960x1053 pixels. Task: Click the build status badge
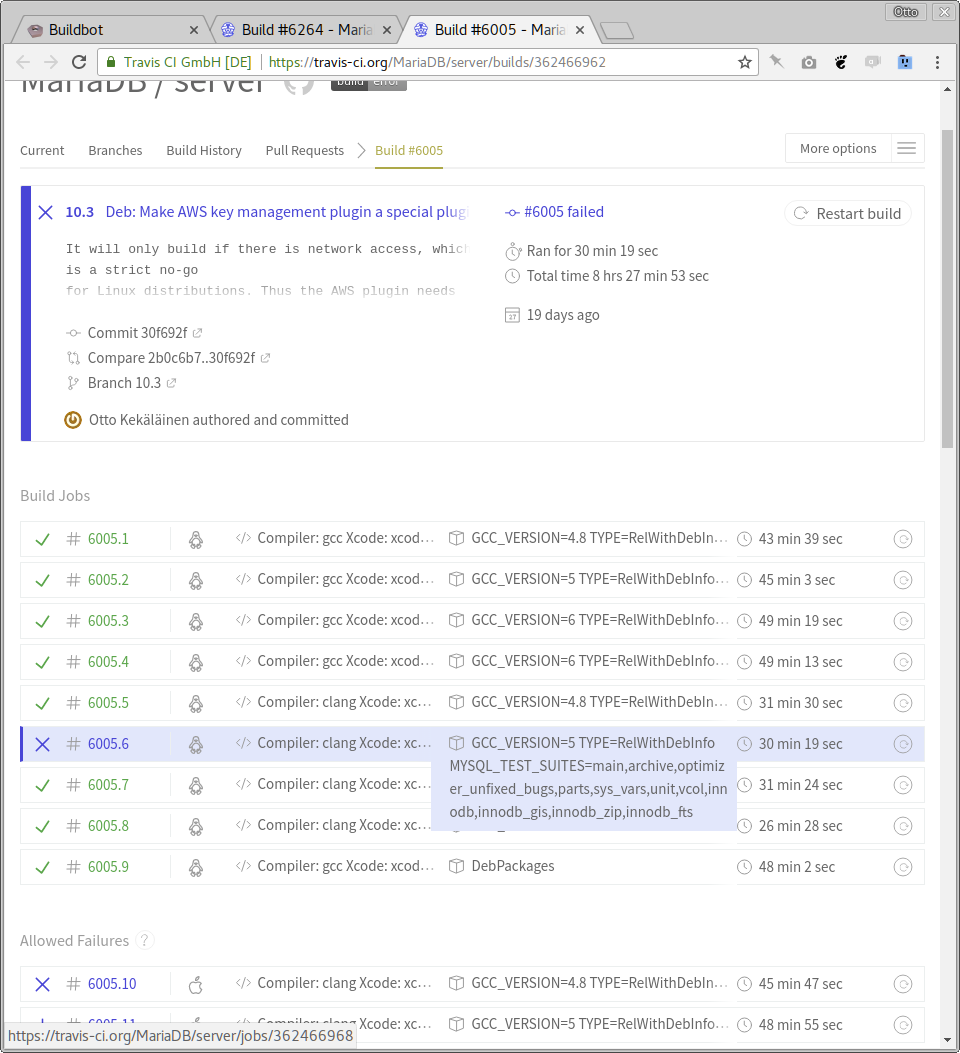point(368,83)
